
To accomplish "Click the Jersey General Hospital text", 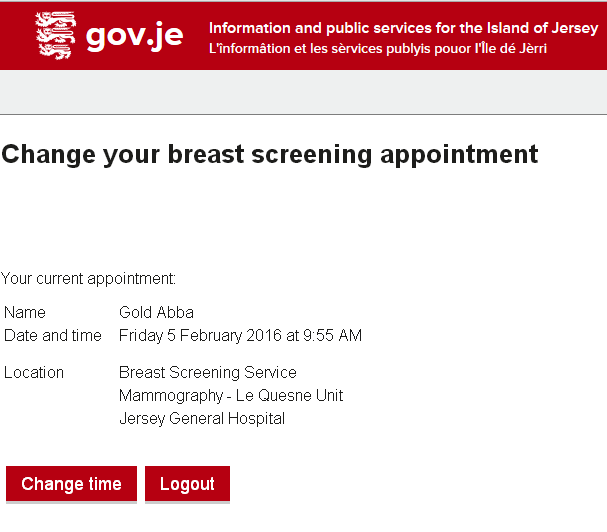I will point(202,419).
